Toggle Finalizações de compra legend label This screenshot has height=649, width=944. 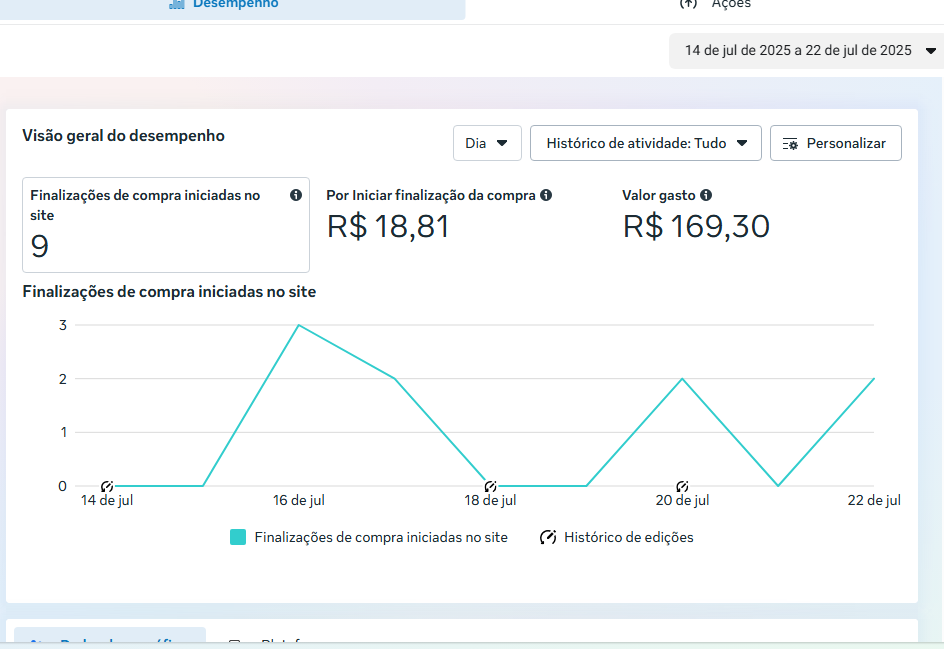[381, 537]
